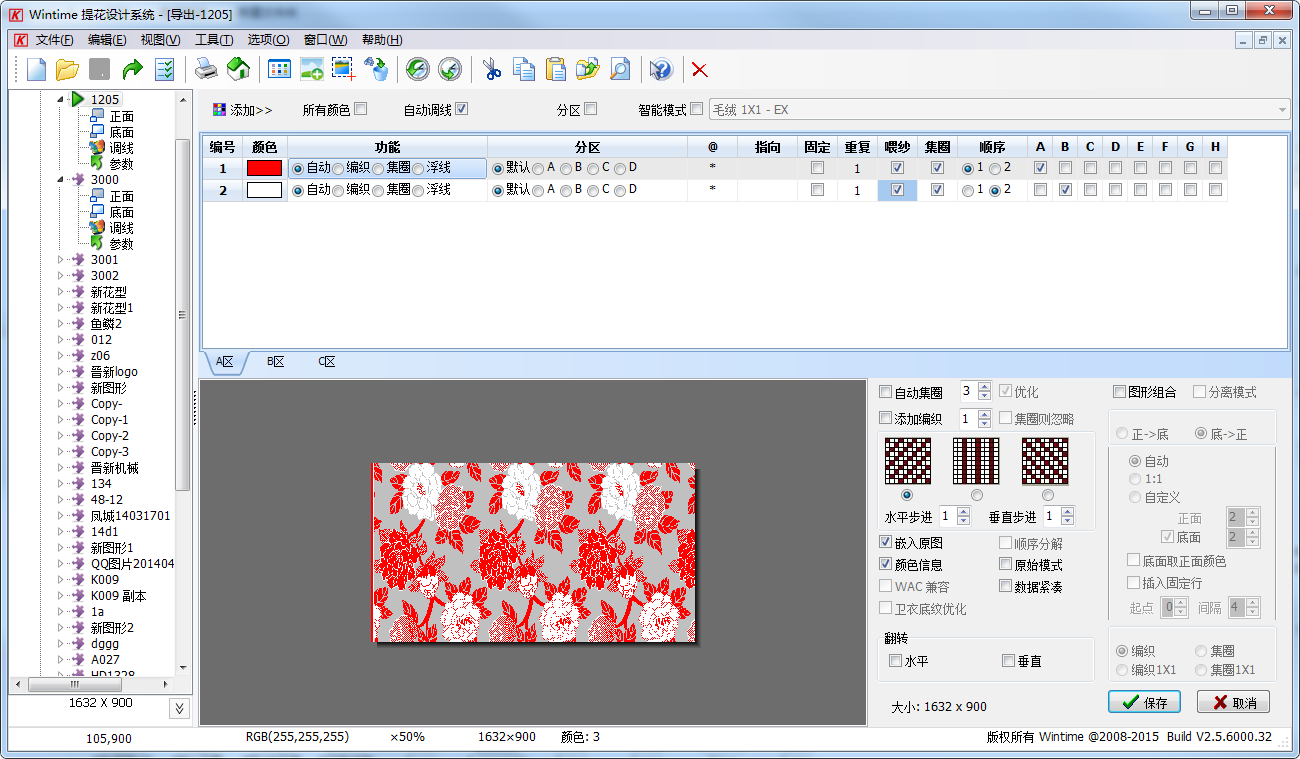The image size is (1300, 759).
Task: Click the colorful icon beside 添加>>
Action: coord(219,110)
